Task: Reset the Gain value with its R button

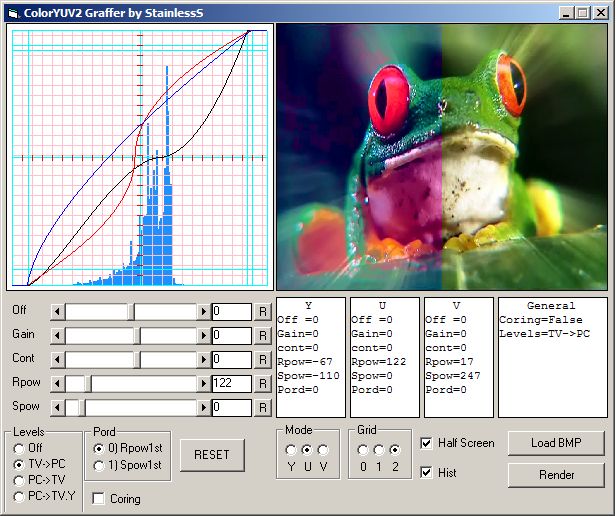Action: click(262, 336)
